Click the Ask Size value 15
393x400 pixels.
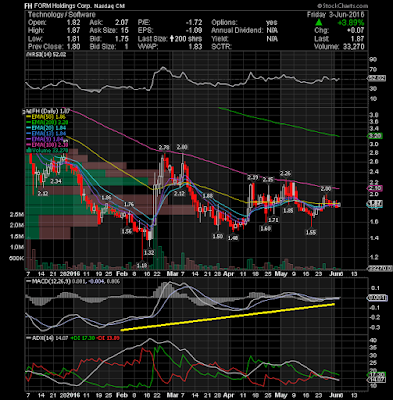(x=125, y=31)
